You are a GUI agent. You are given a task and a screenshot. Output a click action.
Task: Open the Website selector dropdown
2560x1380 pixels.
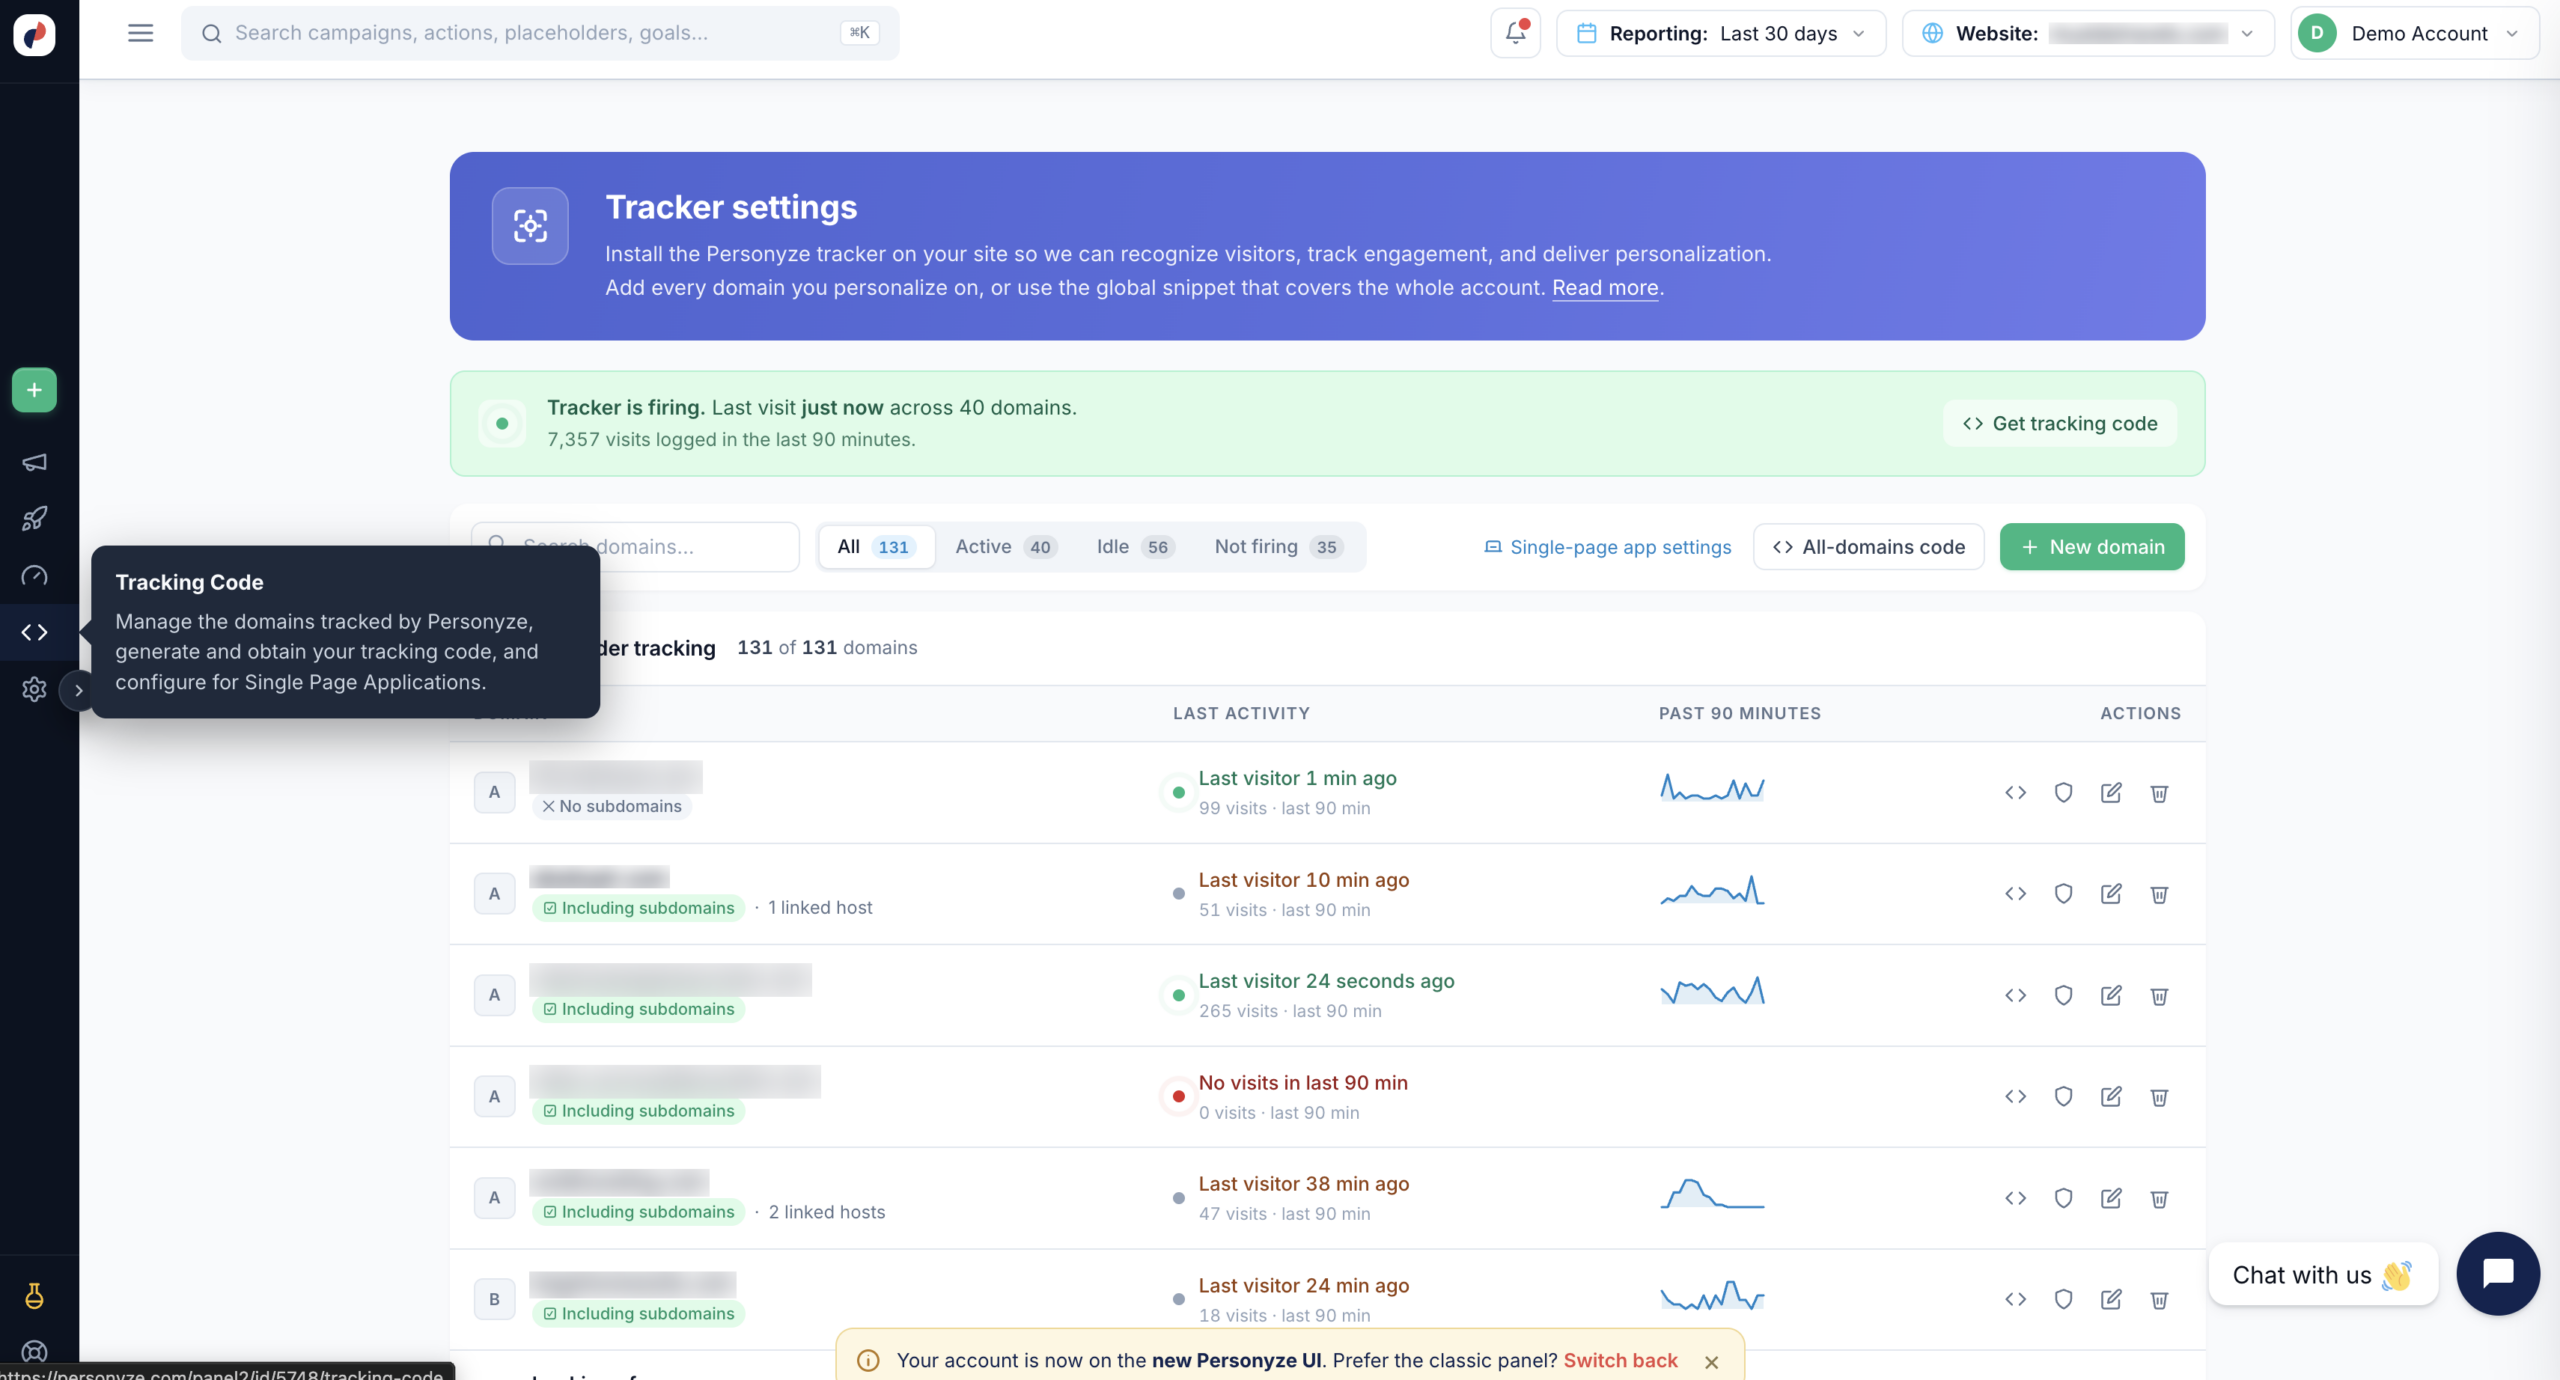tap(2088, 33)
